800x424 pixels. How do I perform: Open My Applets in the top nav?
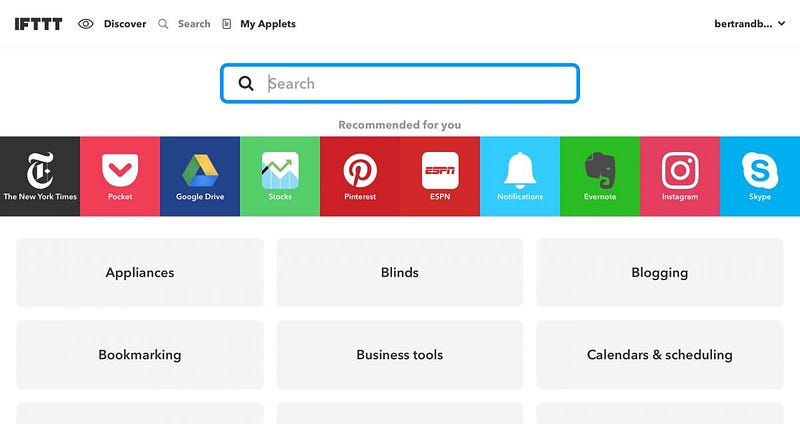point(268,24)
